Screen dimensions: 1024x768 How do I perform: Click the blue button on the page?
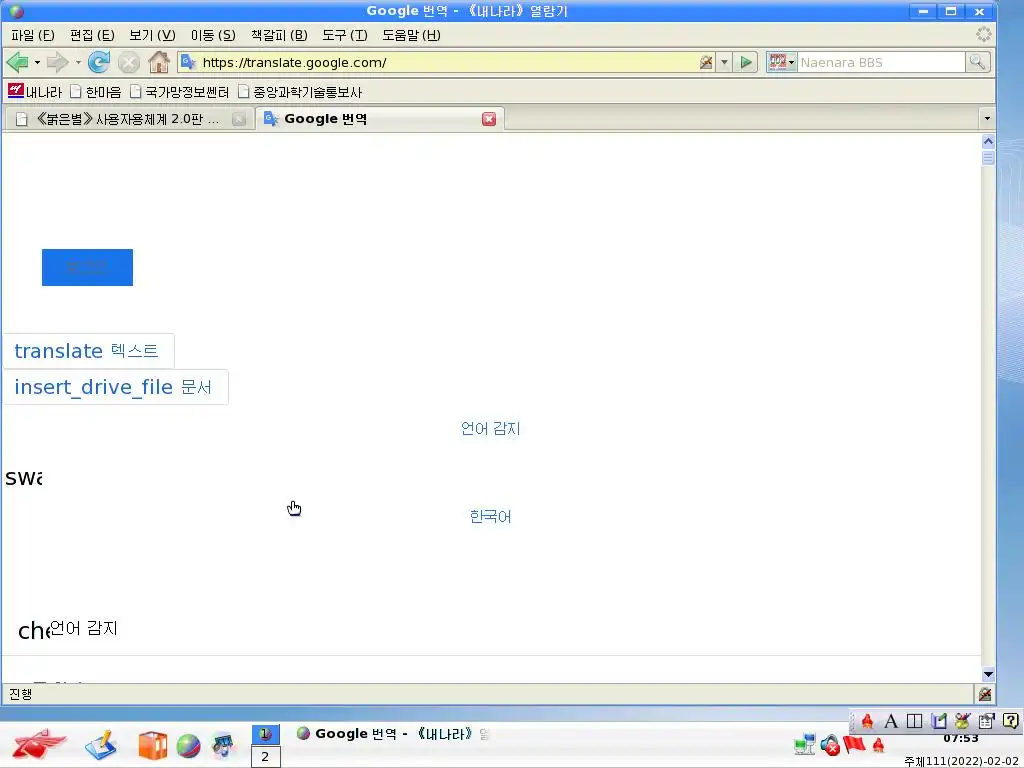click(88, 267)
